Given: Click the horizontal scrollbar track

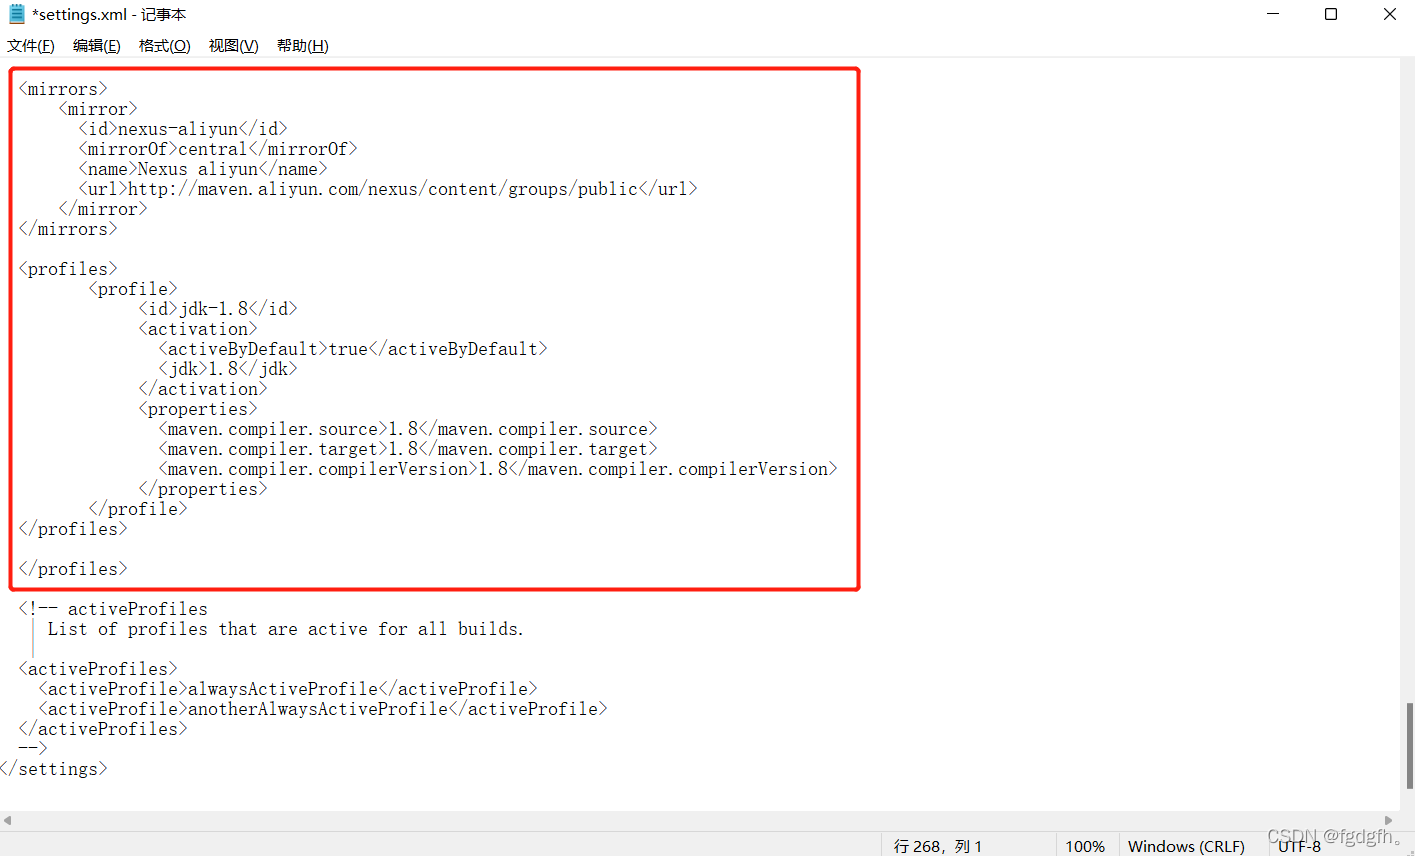Looking at the screenshot, I should click(700, 820).
